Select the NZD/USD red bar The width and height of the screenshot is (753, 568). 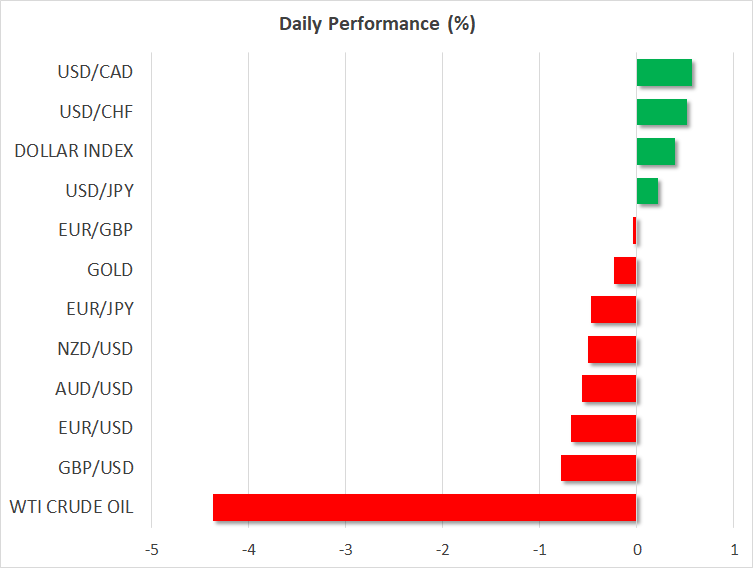tap(612, 349)
